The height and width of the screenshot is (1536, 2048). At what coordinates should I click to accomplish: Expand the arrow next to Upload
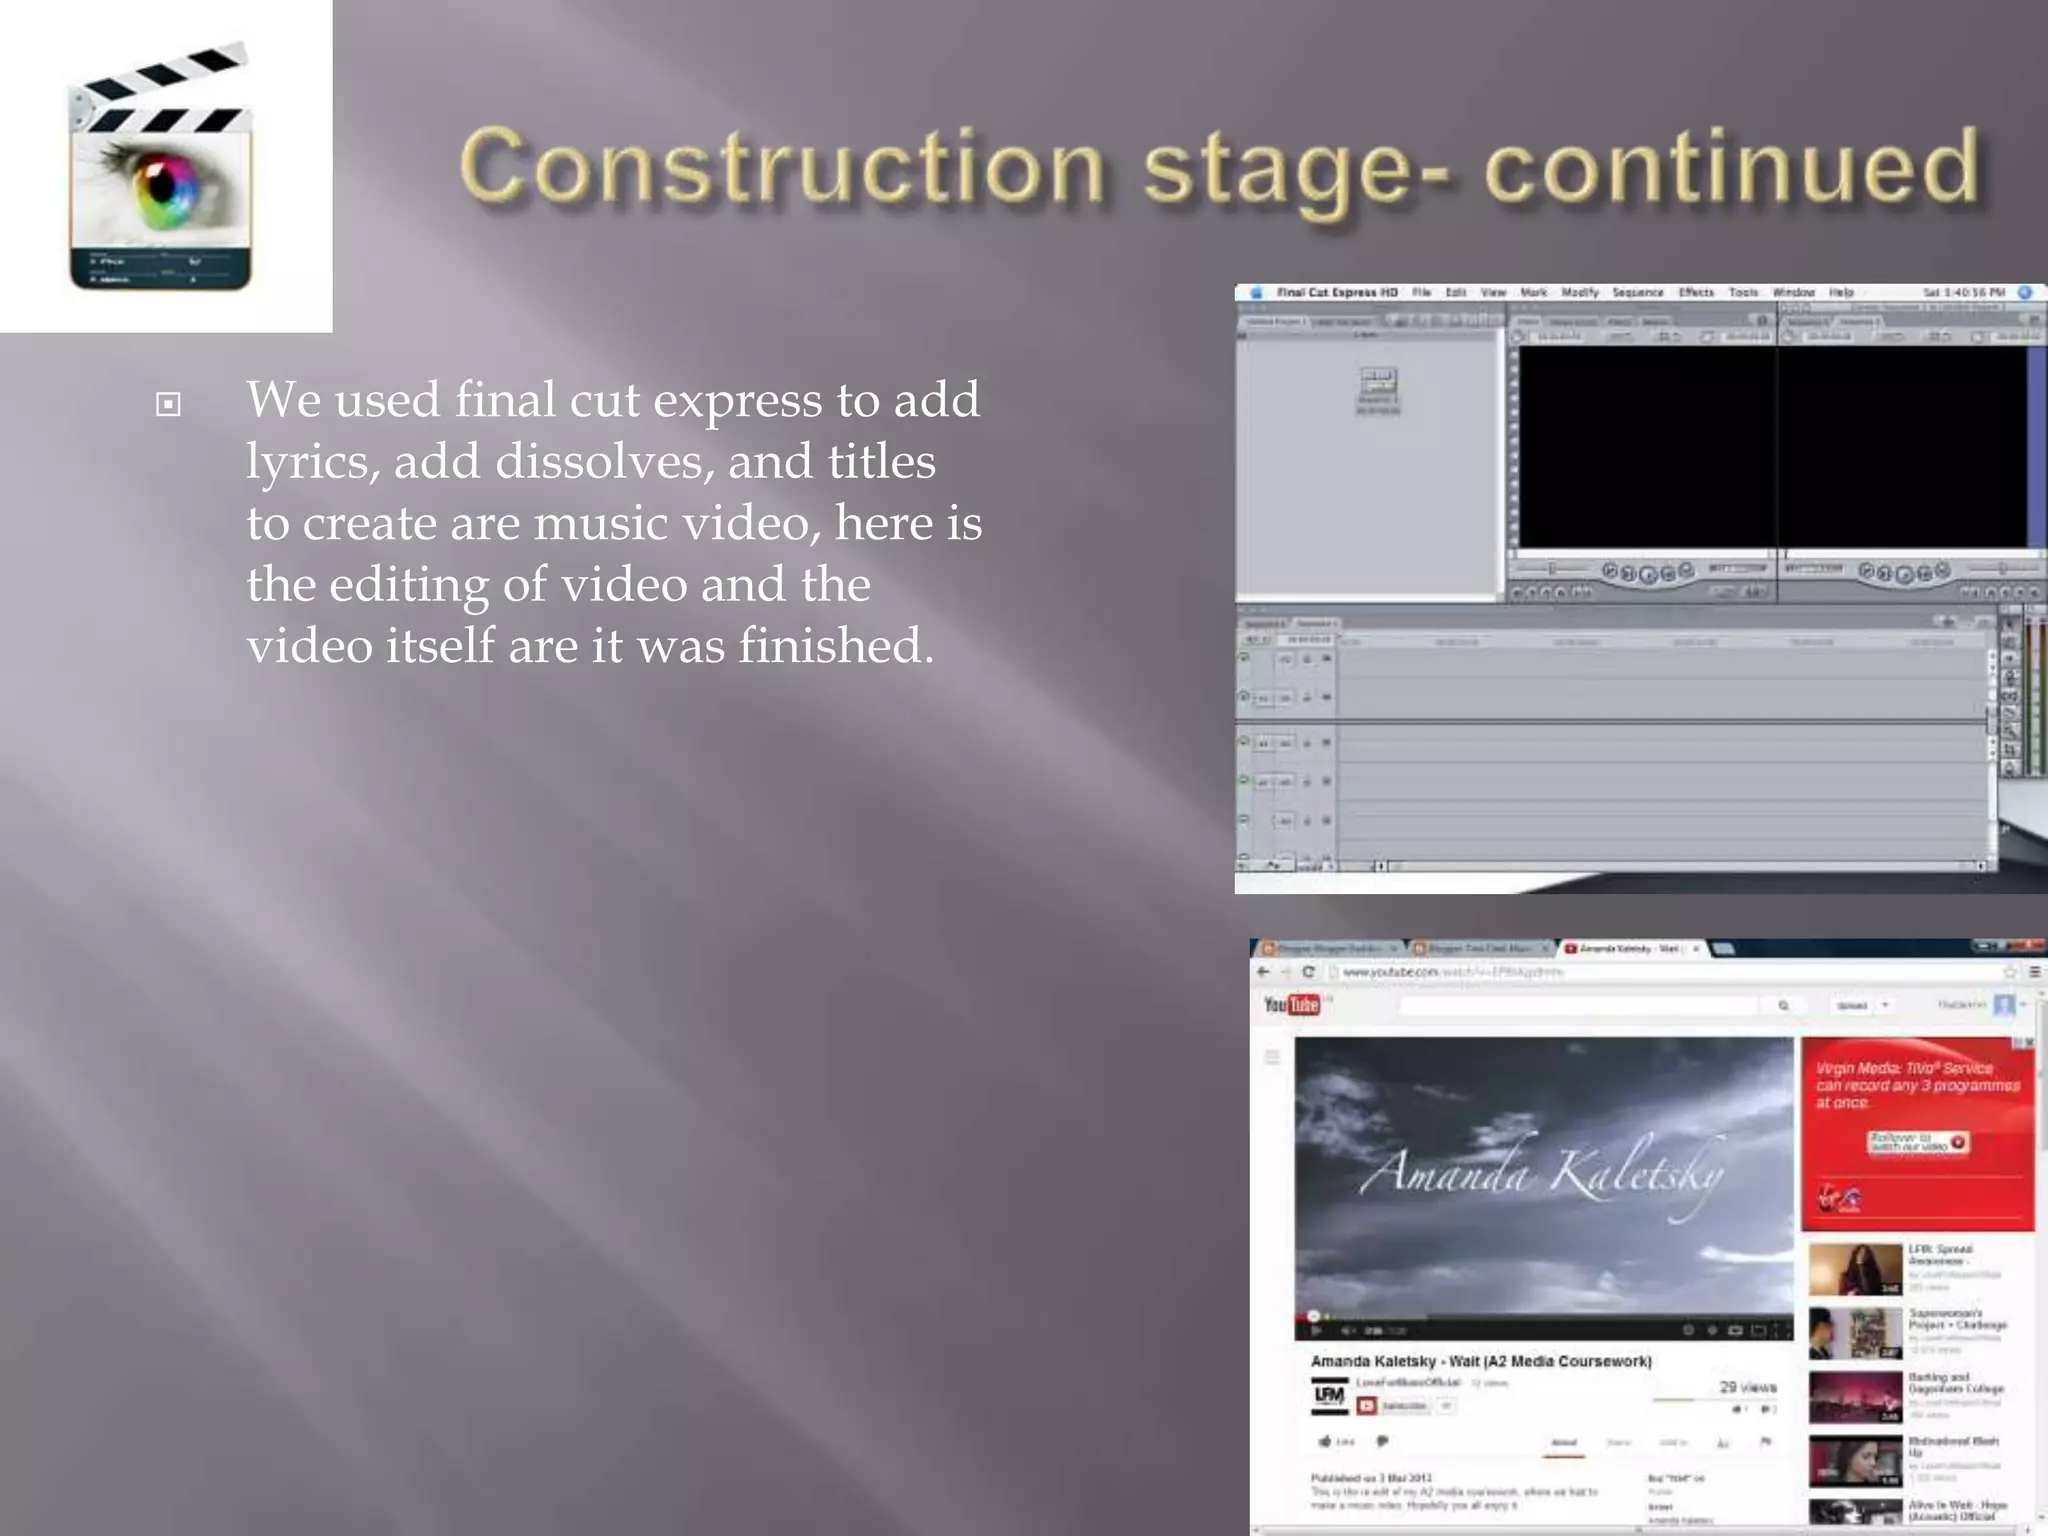point(1885,1005)
